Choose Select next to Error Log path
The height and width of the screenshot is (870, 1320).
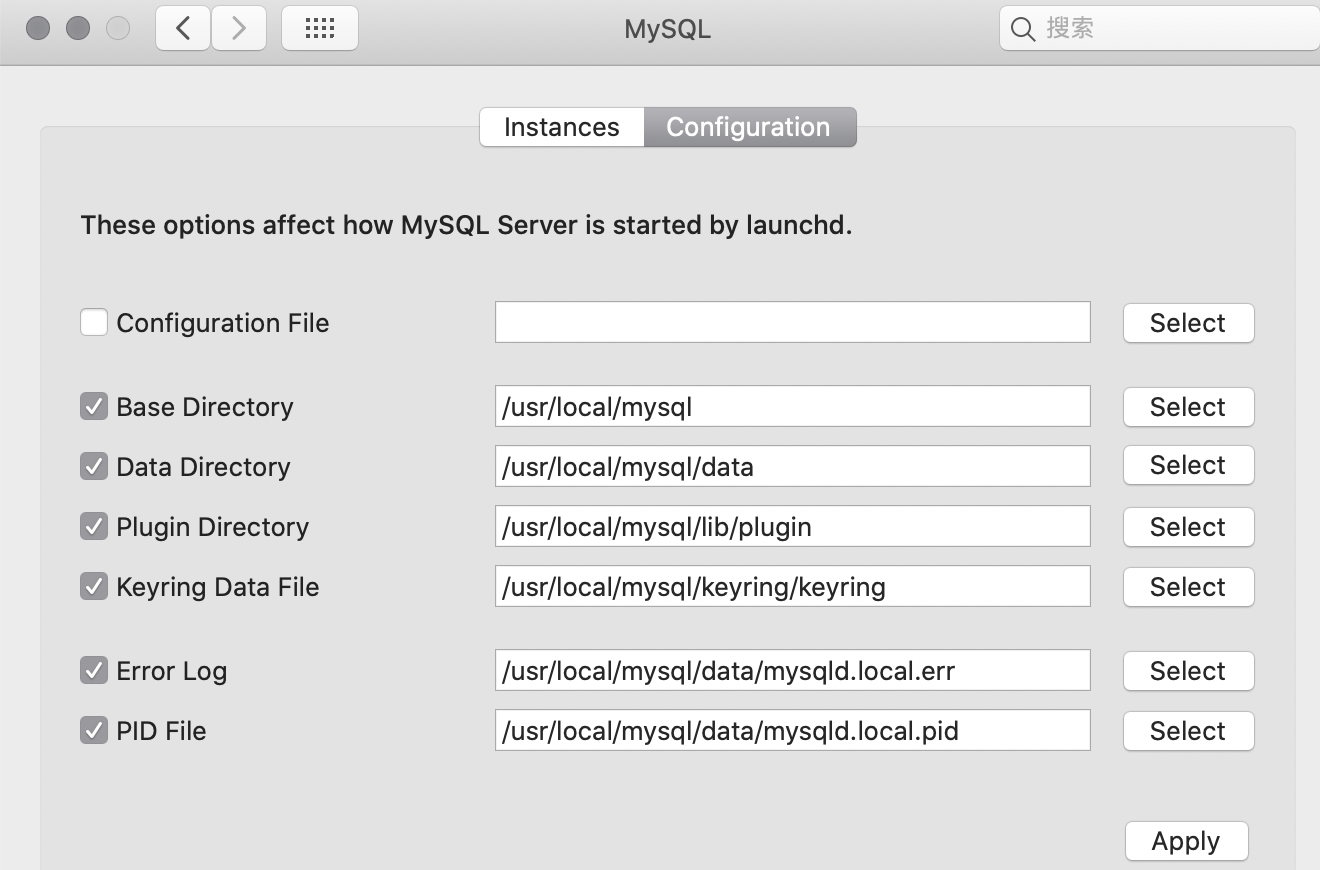click(1188, 671)
